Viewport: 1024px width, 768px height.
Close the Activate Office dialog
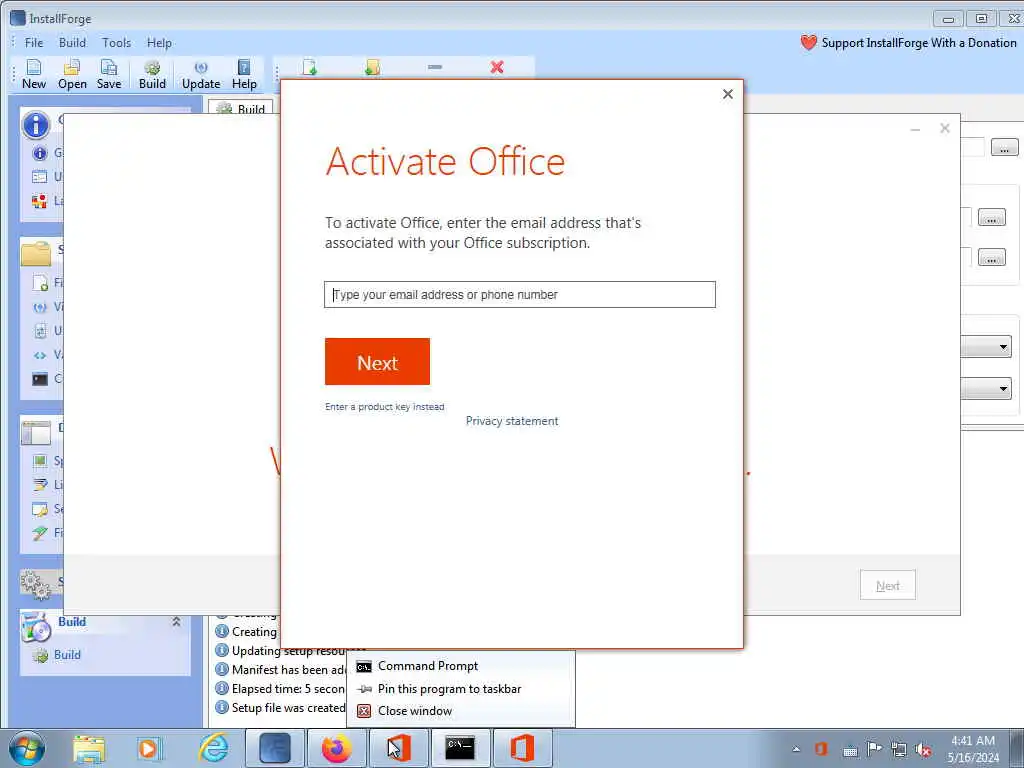[728, 94]
